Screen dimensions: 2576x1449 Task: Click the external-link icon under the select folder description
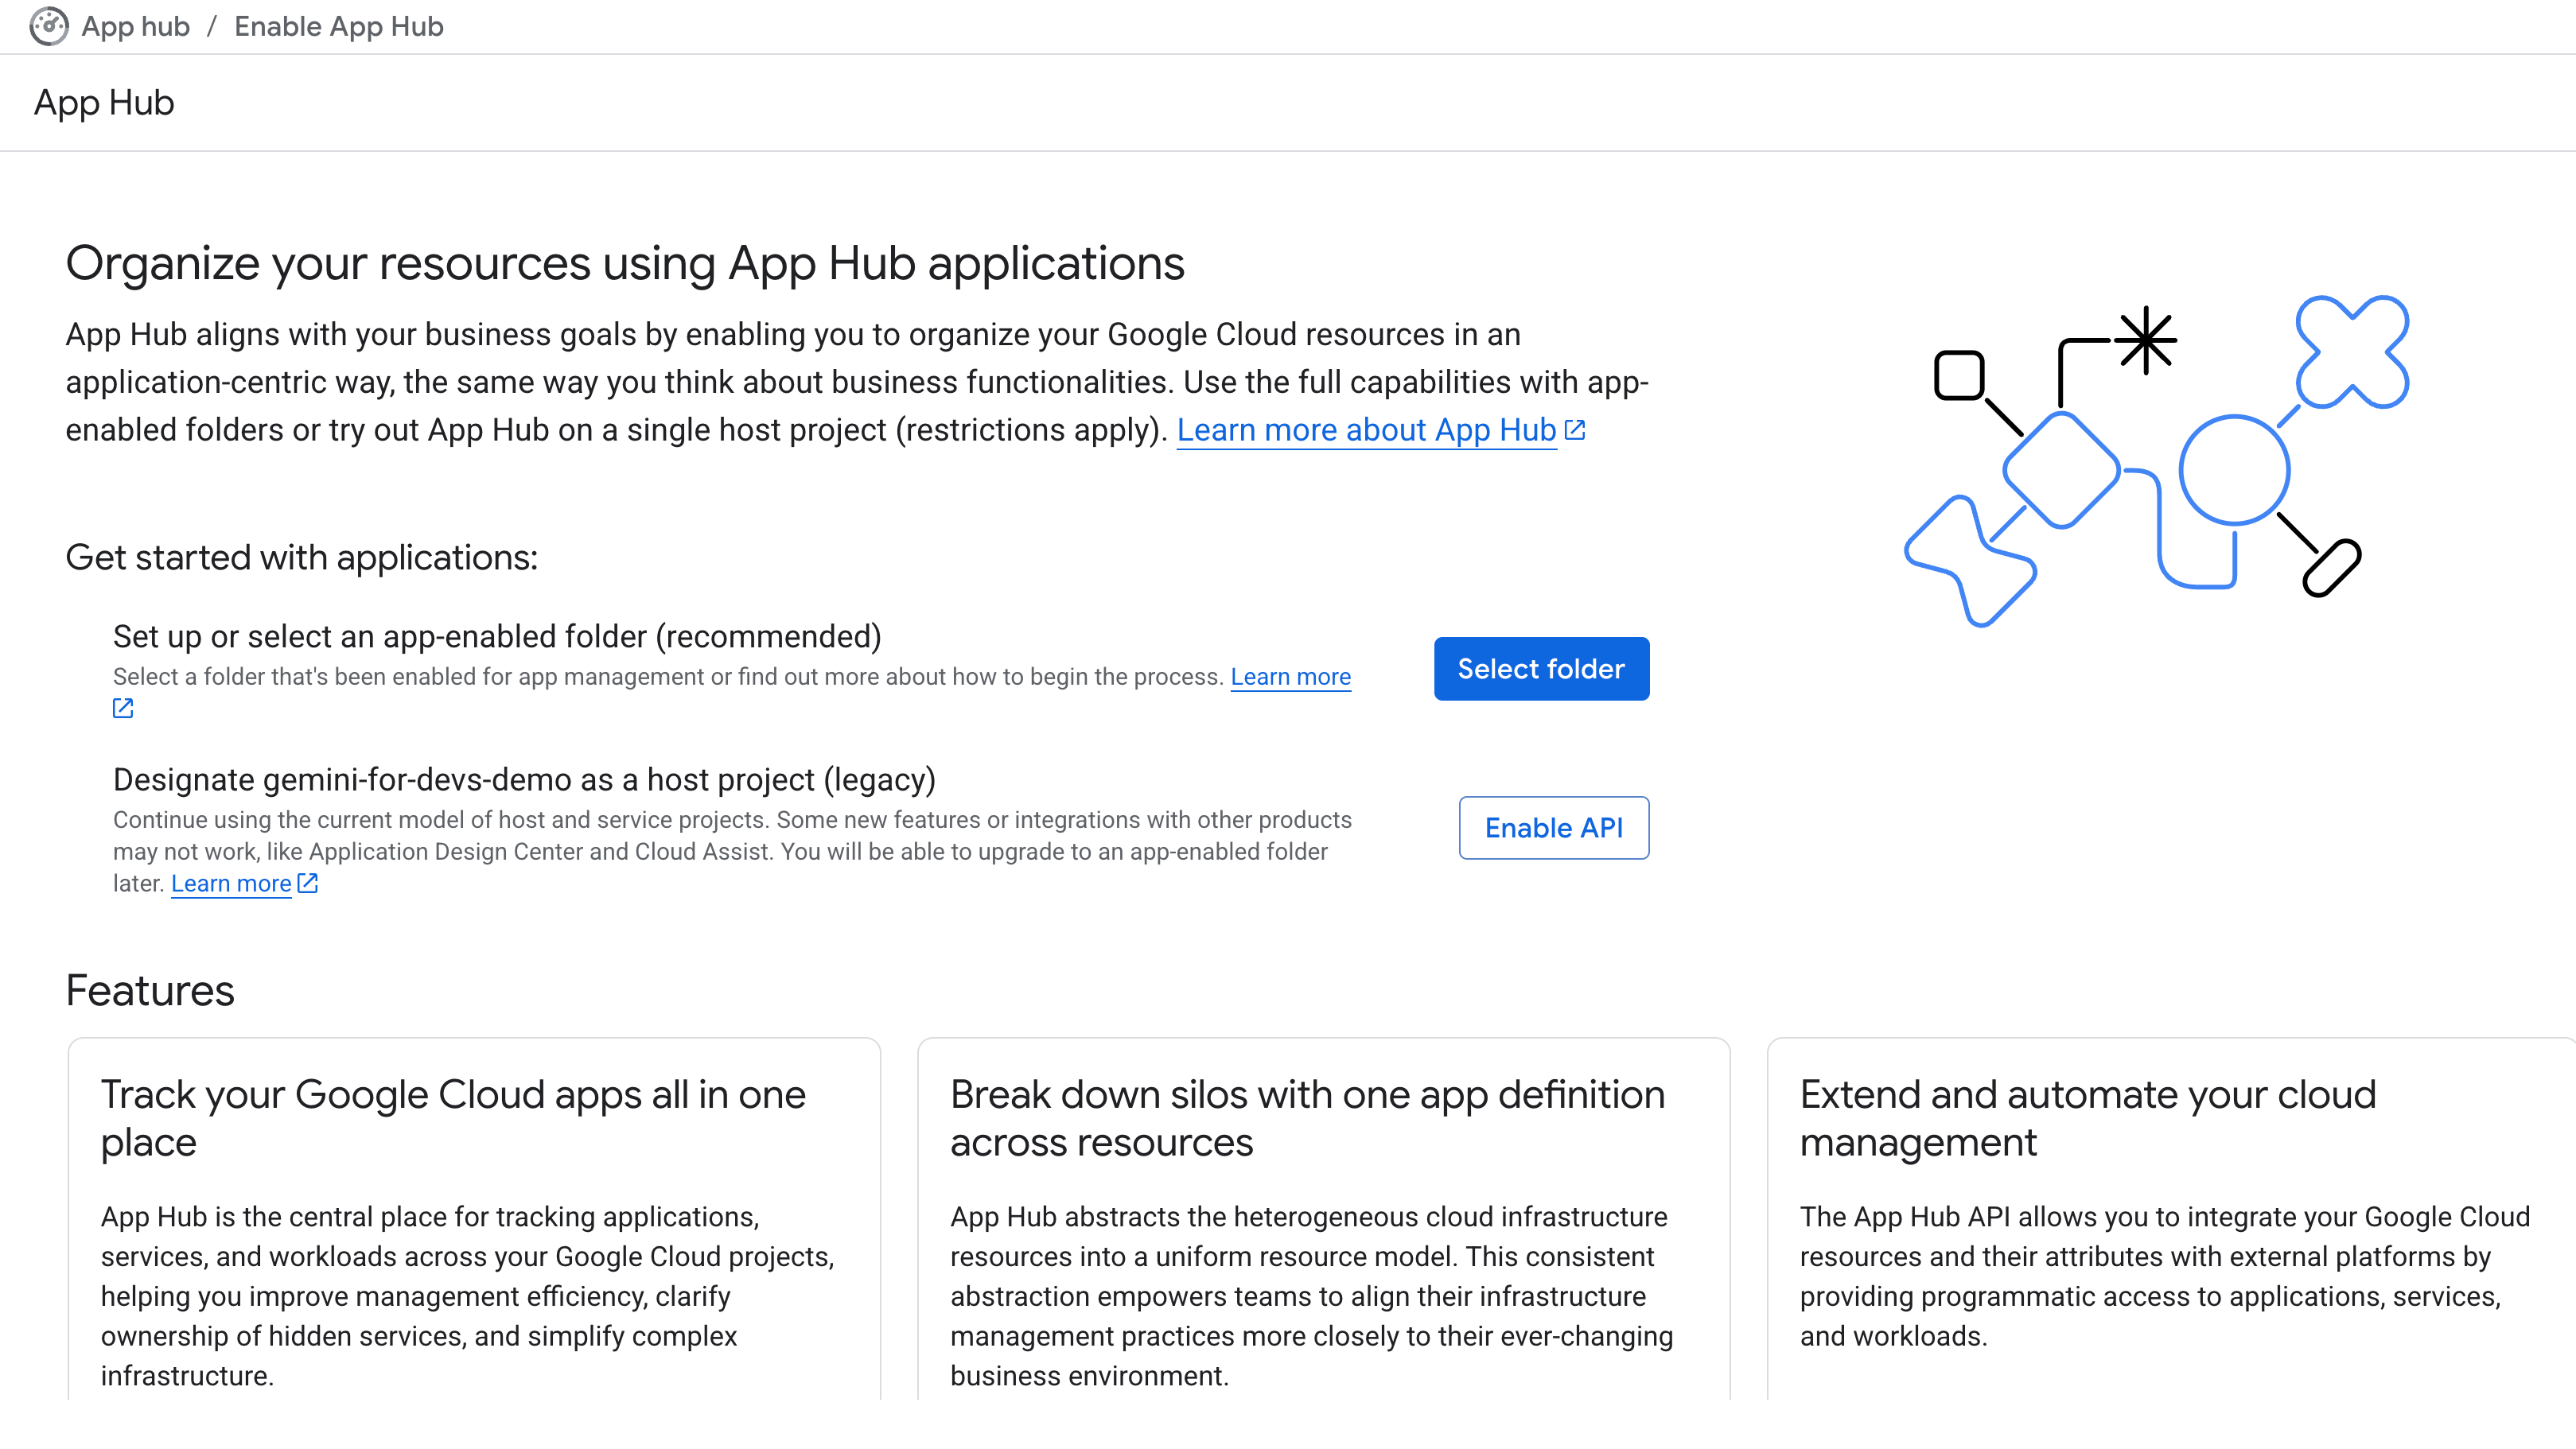123,709
